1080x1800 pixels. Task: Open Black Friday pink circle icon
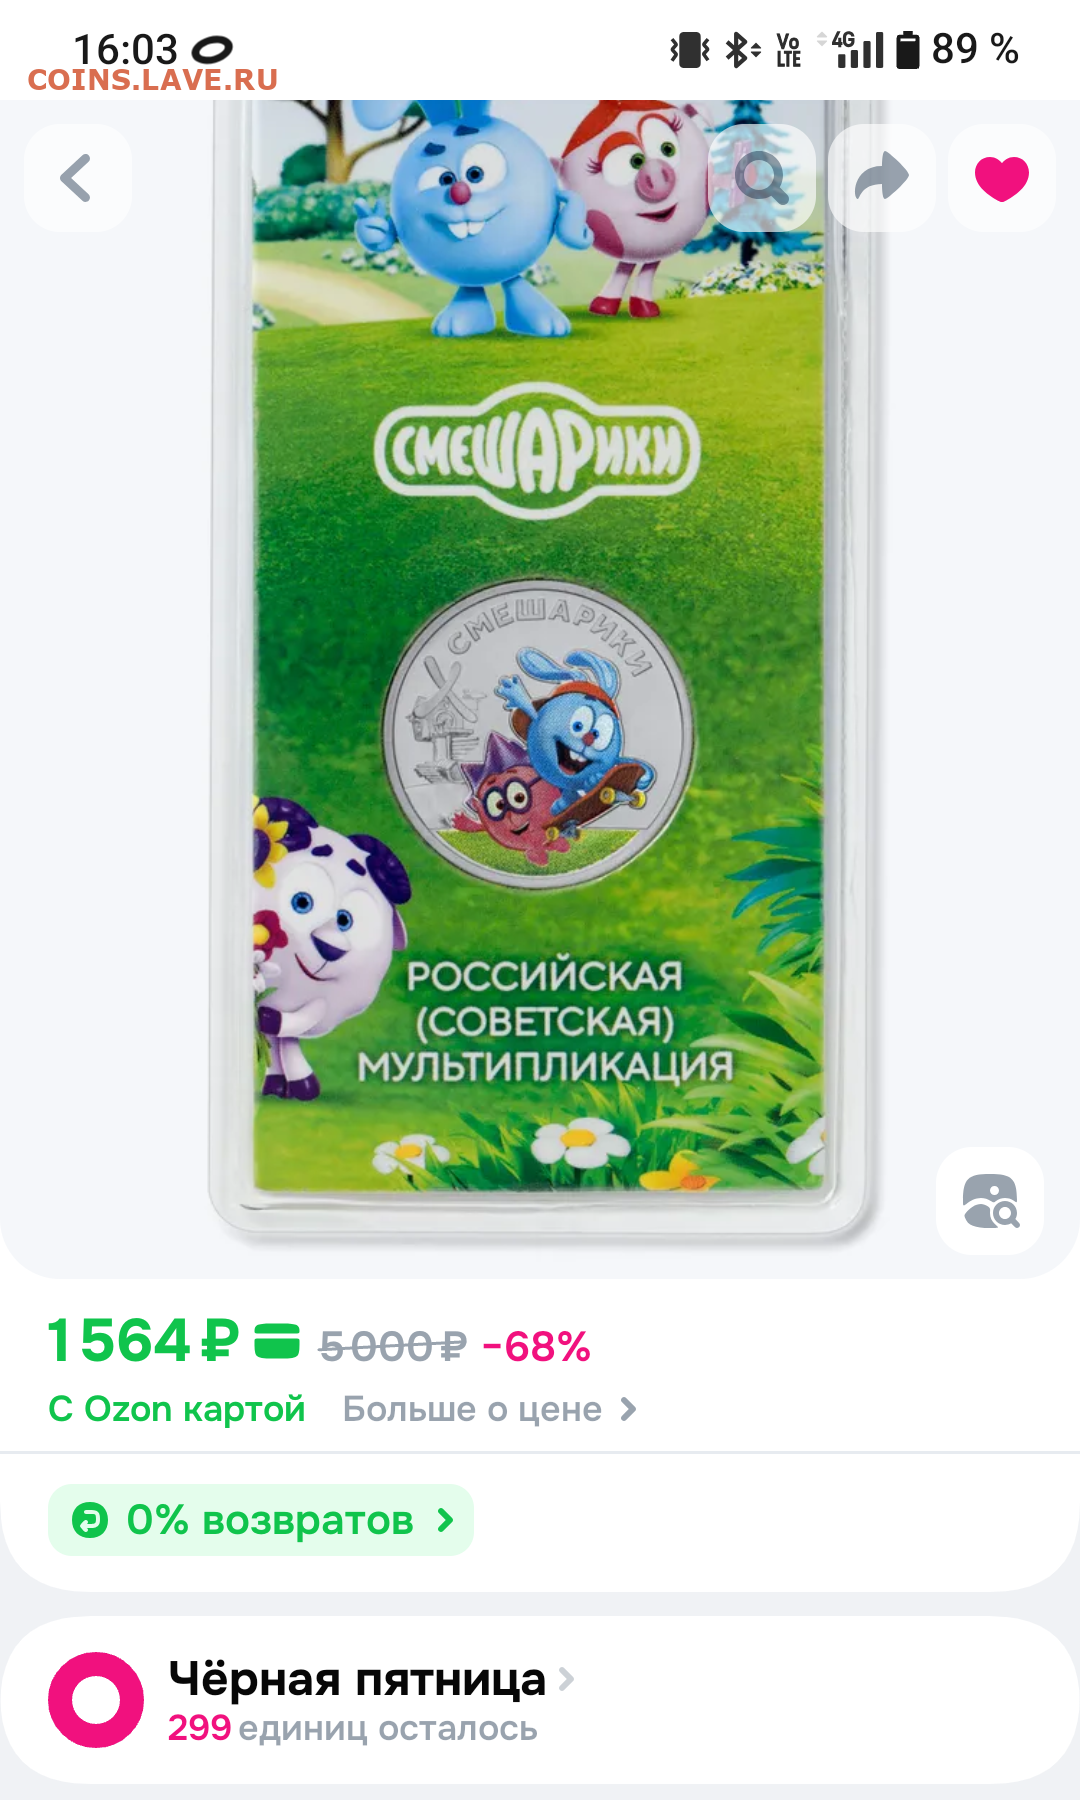click(96, 1700)
